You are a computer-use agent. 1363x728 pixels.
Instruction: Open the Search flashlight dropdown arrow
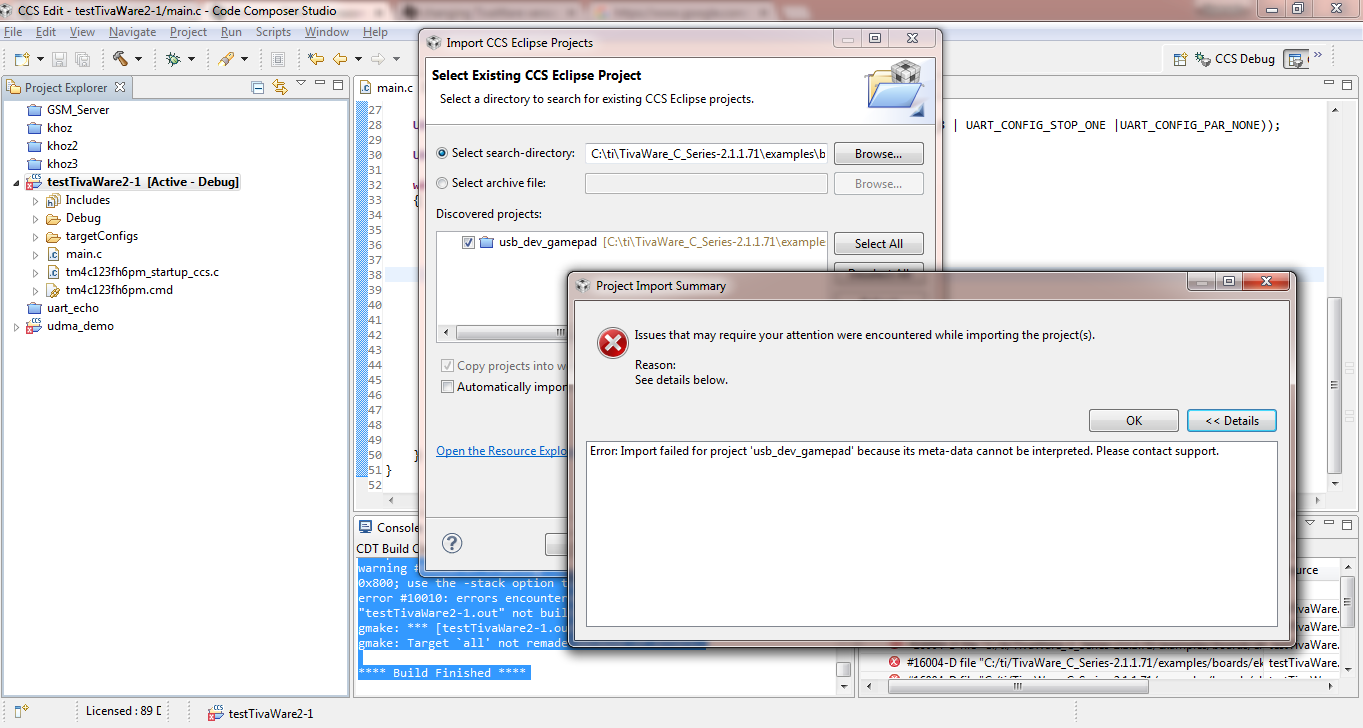pos(243,60)
